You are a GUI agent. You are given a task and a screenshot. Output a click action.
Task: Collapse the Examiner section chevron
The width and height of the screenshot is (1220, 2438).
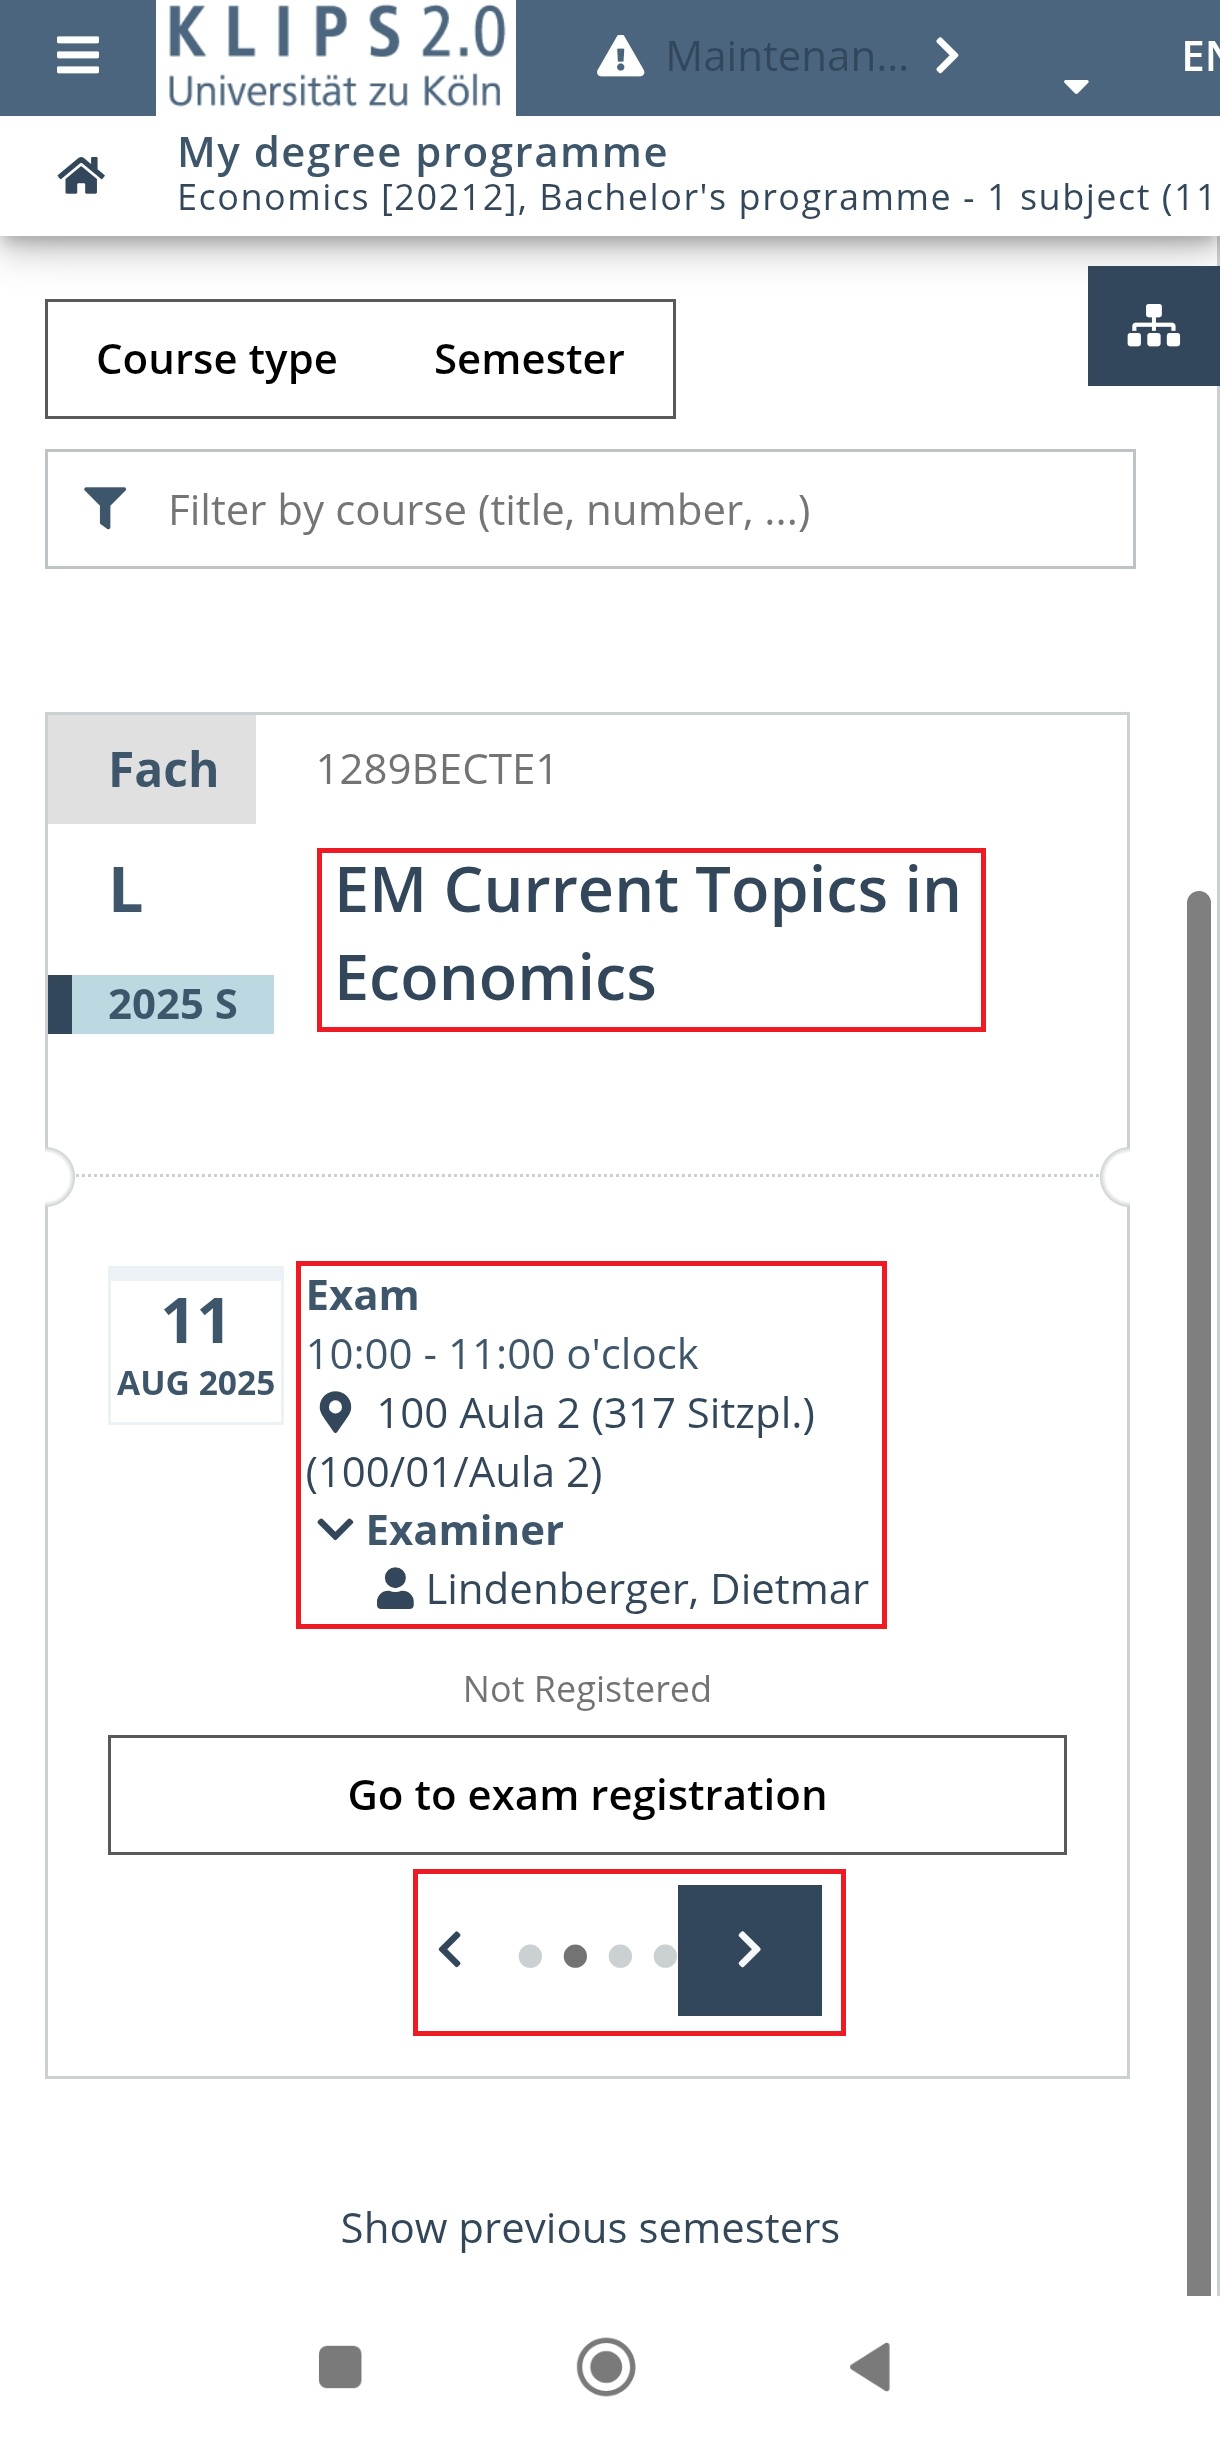click(x=335, y=1529)
